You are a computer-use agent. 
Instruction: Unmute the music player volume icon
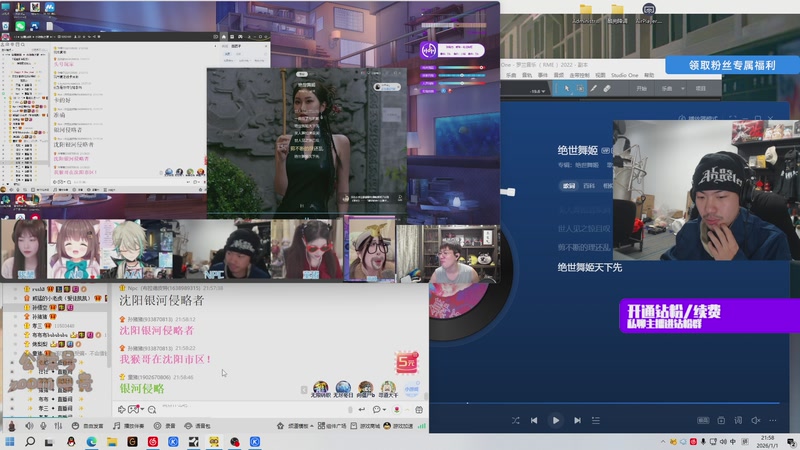(756, 420)
